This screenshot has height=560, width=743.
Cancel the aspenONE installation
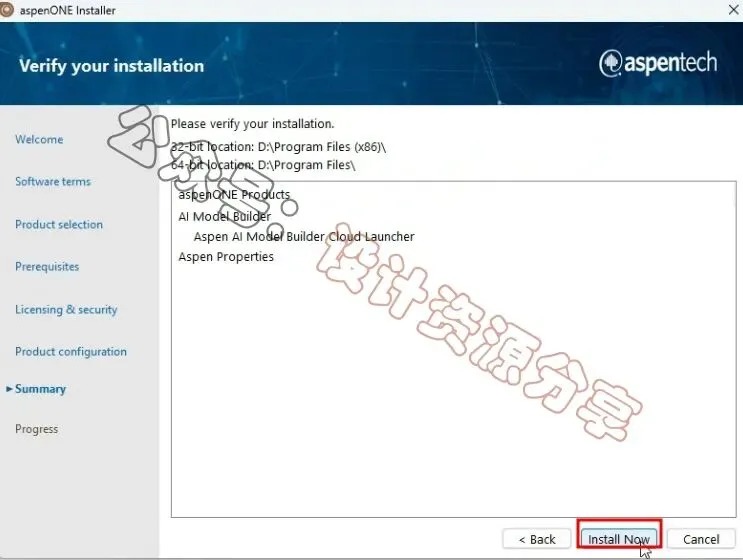pyautogui.click(x=701, y=539)
